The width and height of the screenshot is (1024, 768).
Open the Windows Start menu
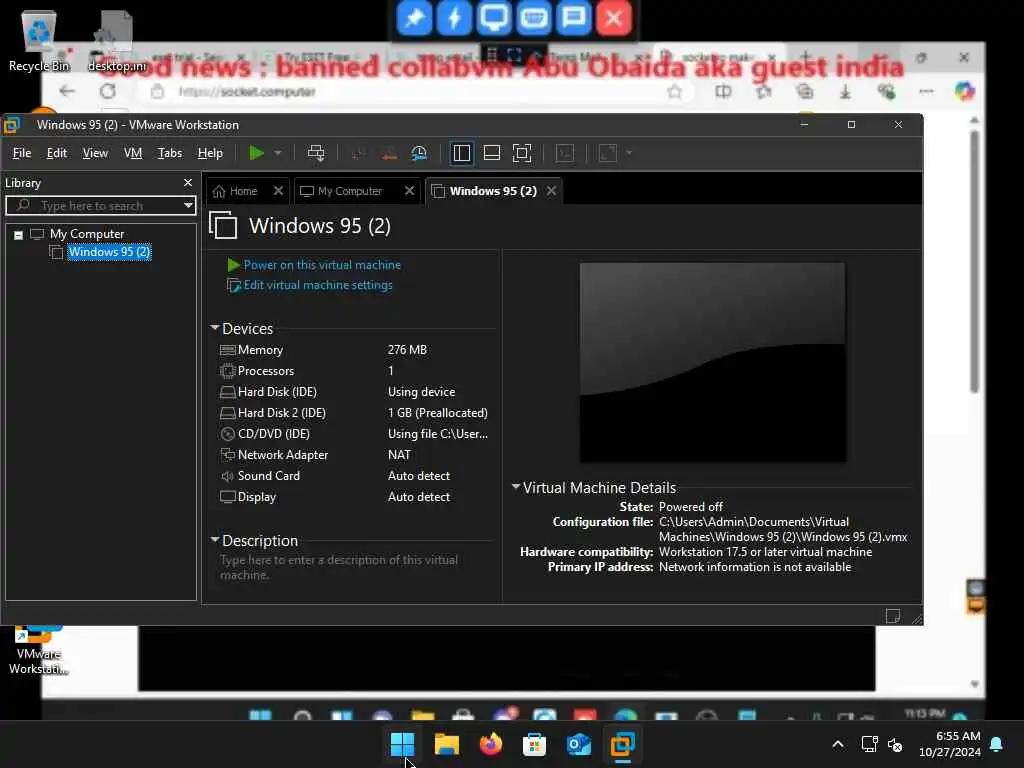tap(402, 744)
